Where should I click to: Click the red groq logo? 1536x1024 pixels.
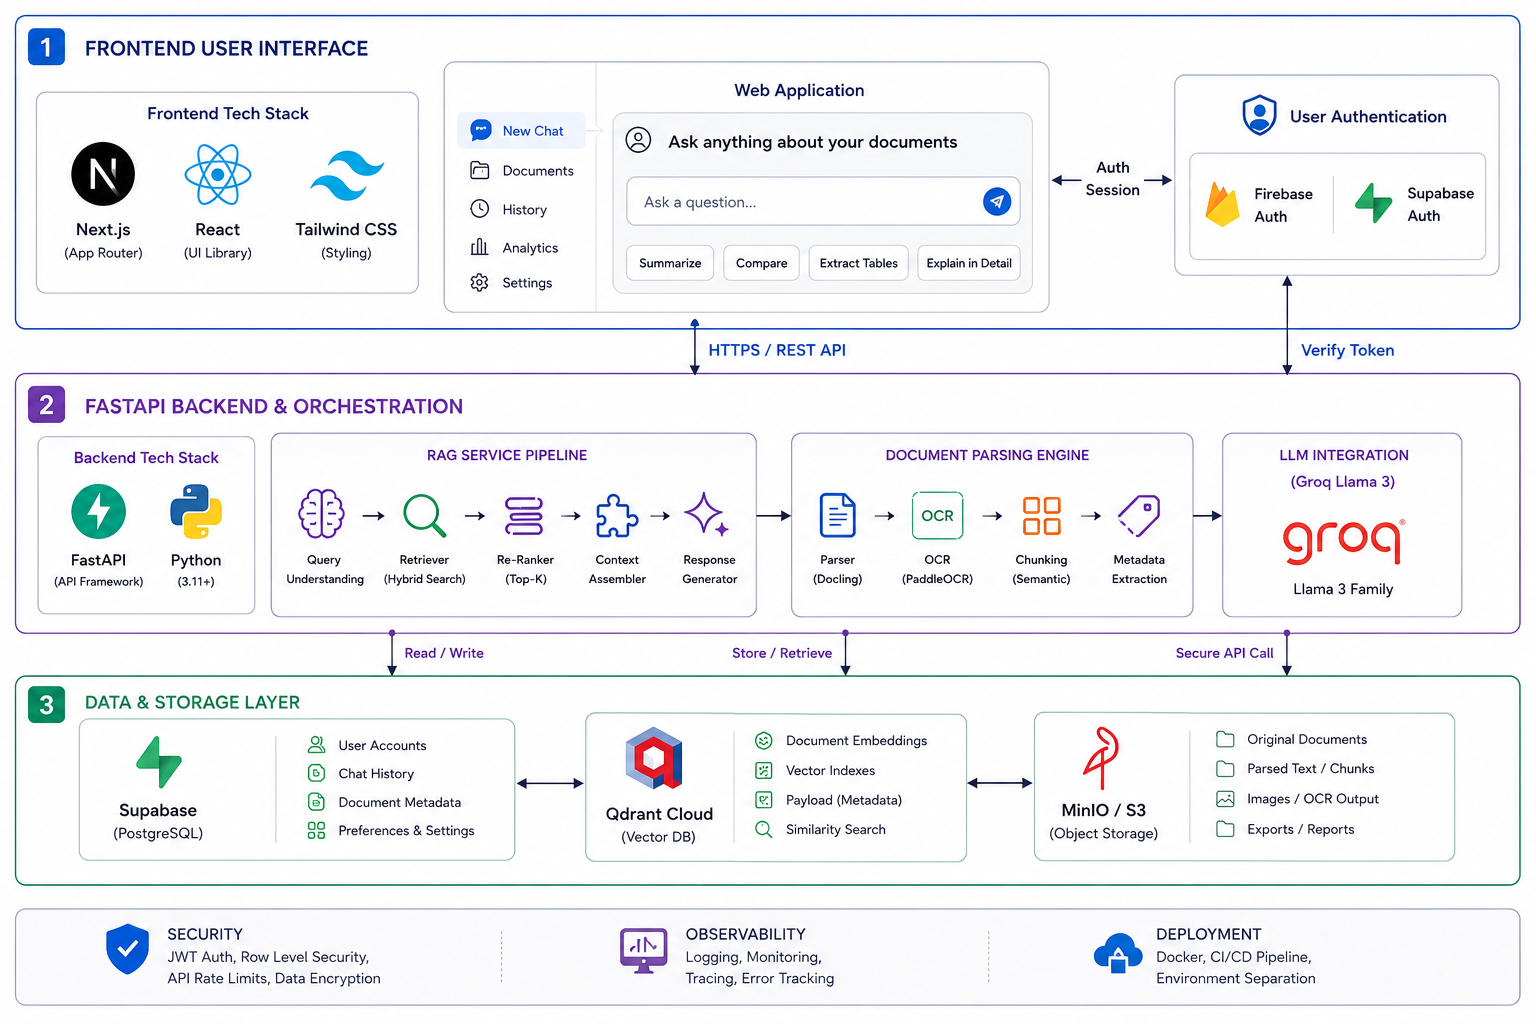point(1343,541)
